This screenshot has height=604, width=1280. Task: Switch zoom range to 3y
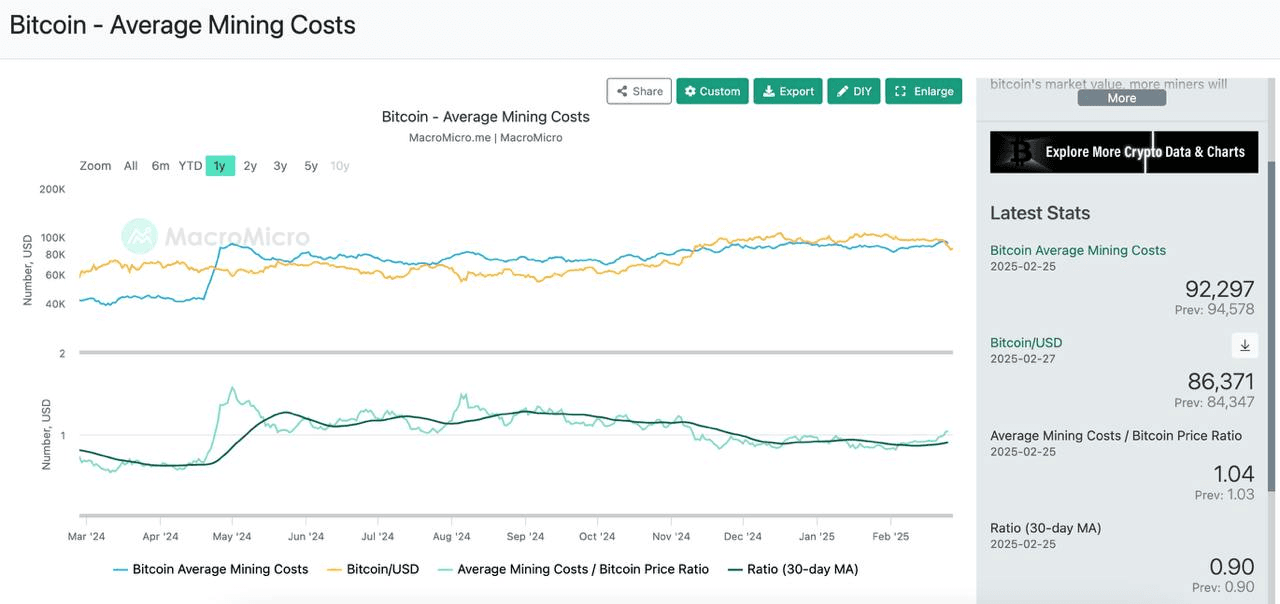280,166
